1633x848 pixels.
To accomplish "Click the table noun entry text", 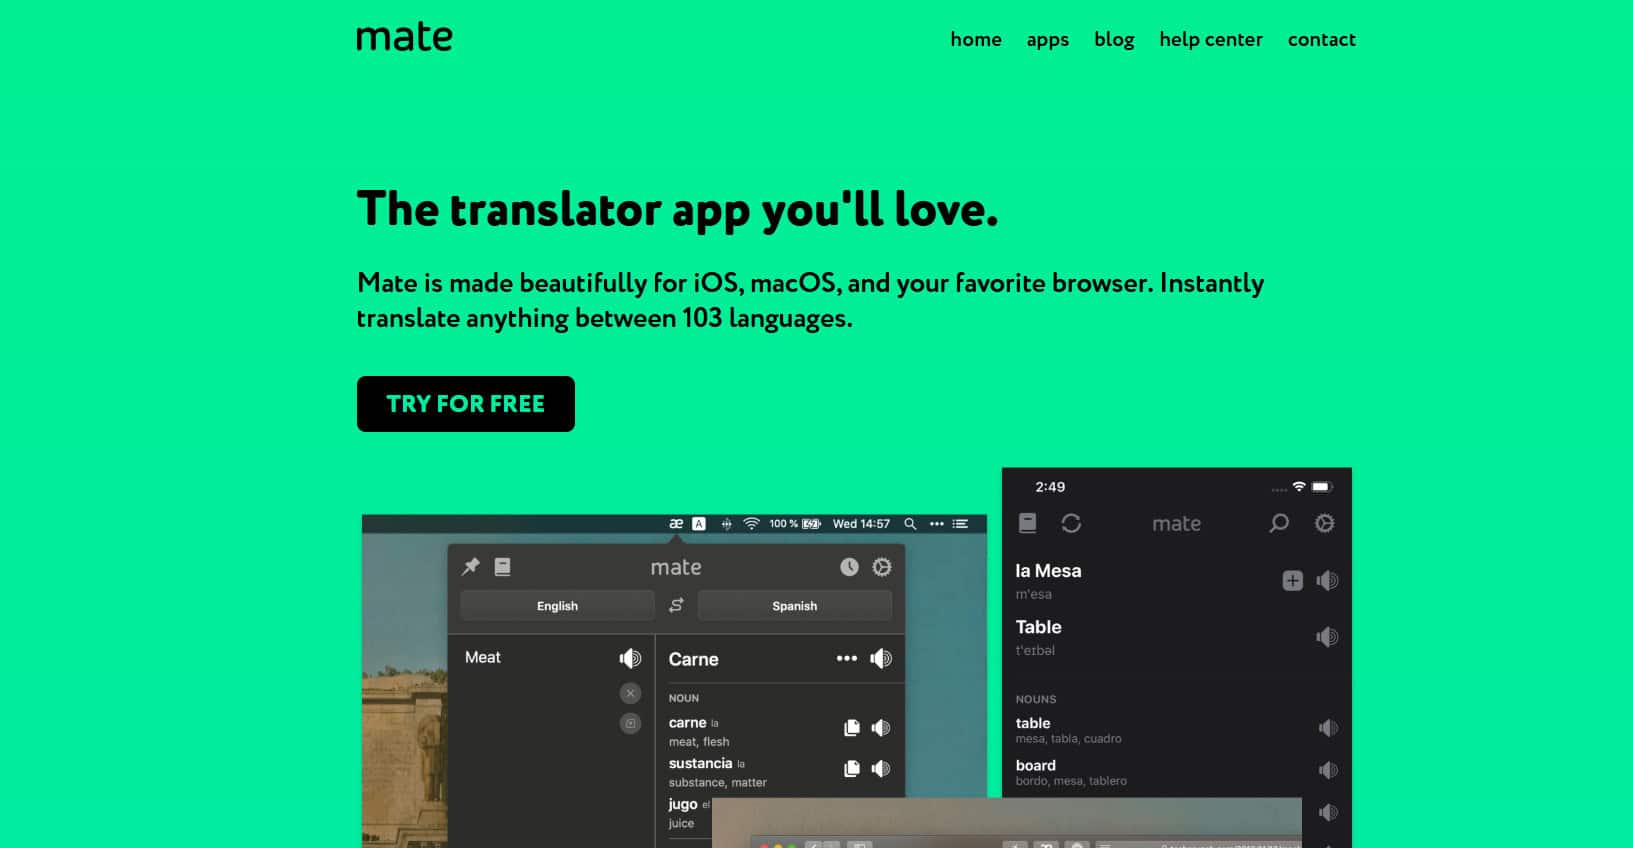I will 1033,723.
